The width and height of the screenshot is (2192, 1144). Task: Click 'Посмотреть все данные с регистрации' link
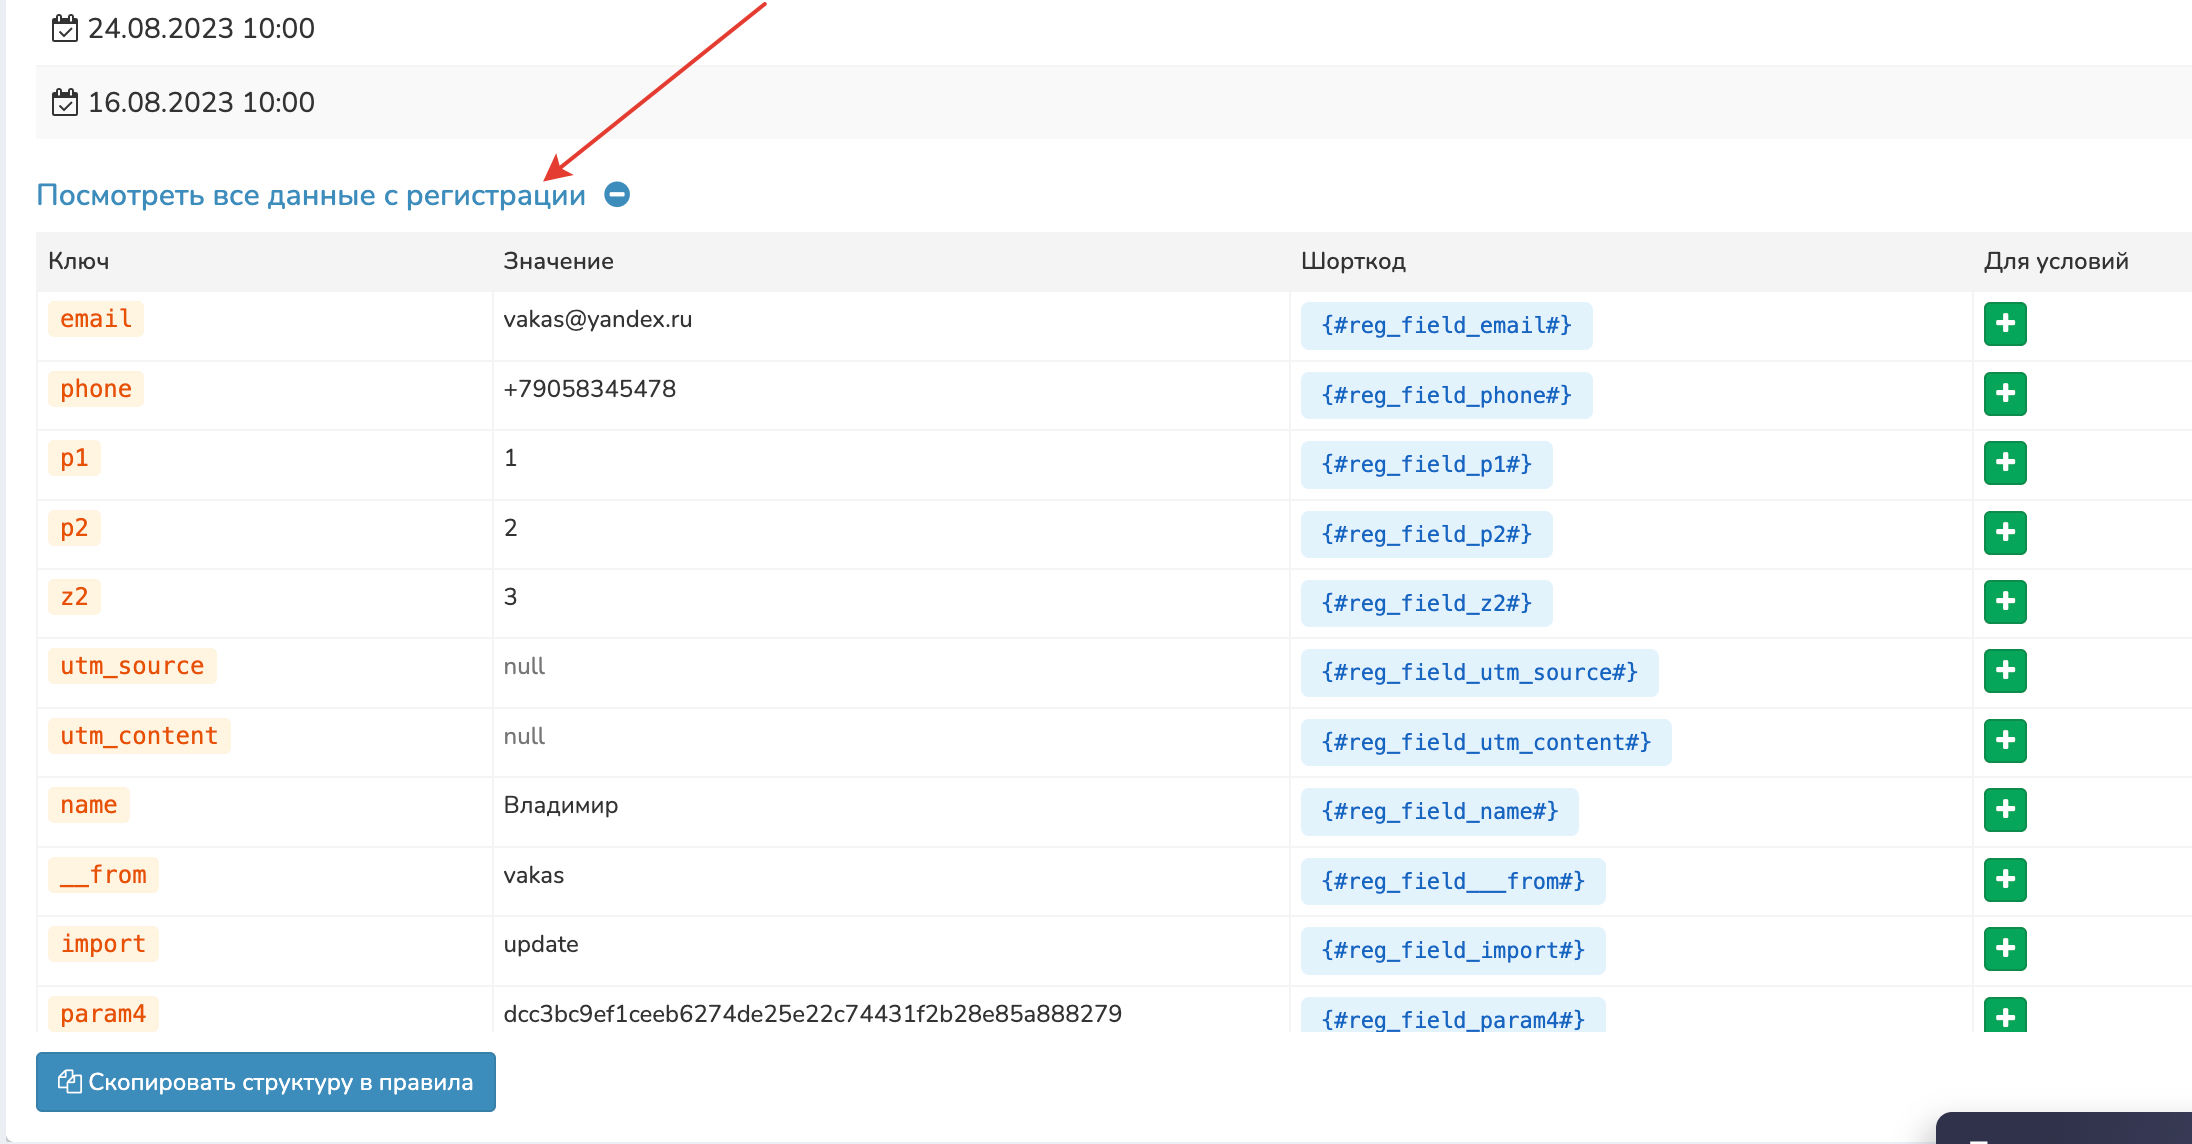311,195
